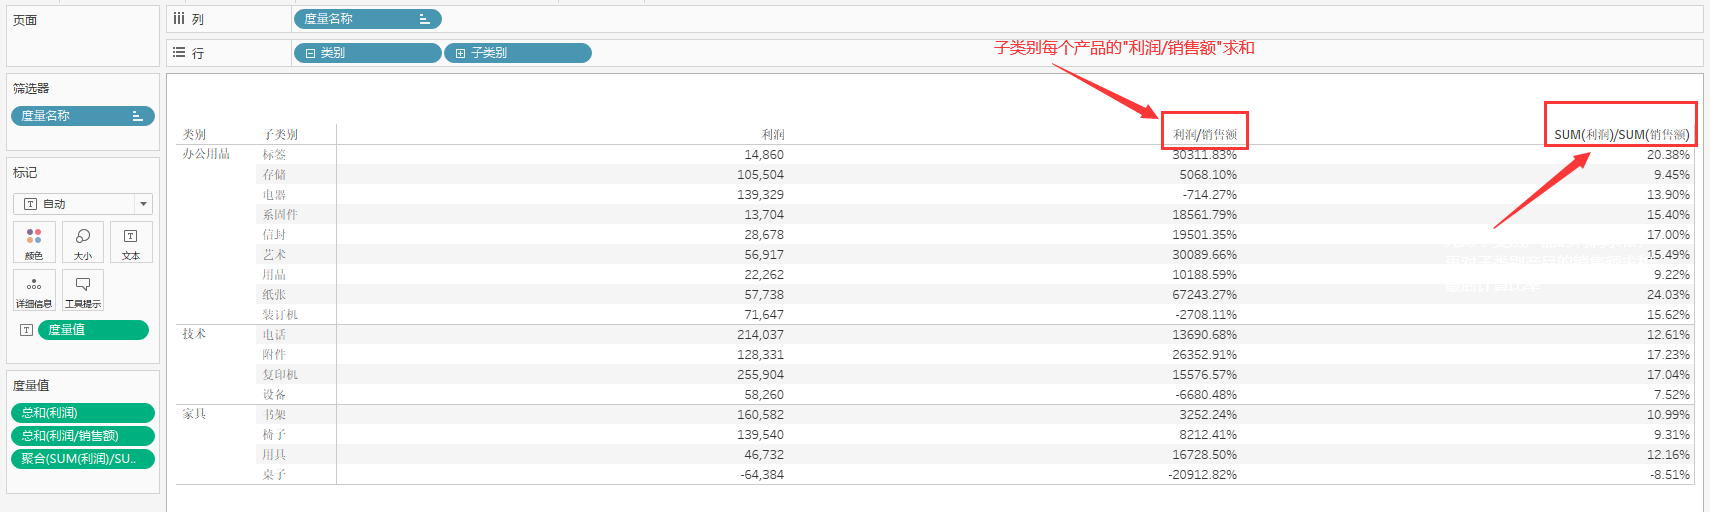This screenshot has width=1710, height=512.
Task: Click the ratio value -20912.82%
Action: [1202, 475]
